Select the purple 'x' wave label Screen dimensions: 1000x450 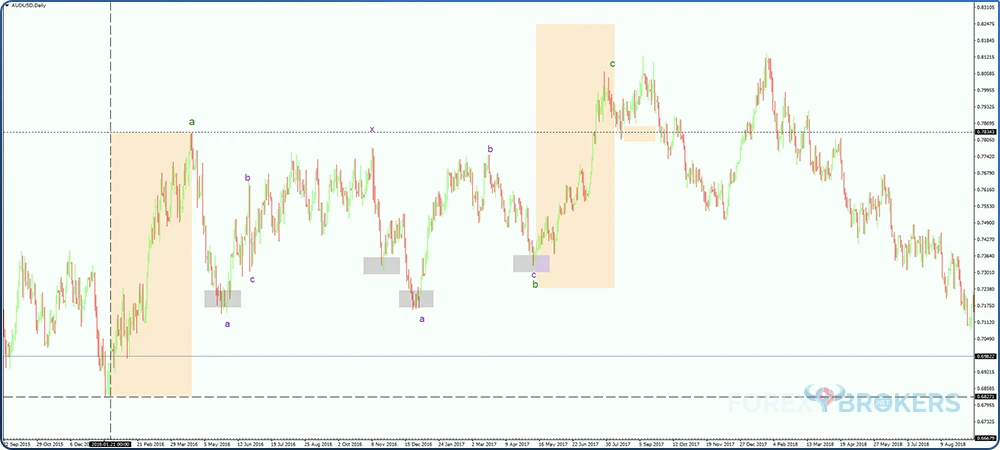372,129
